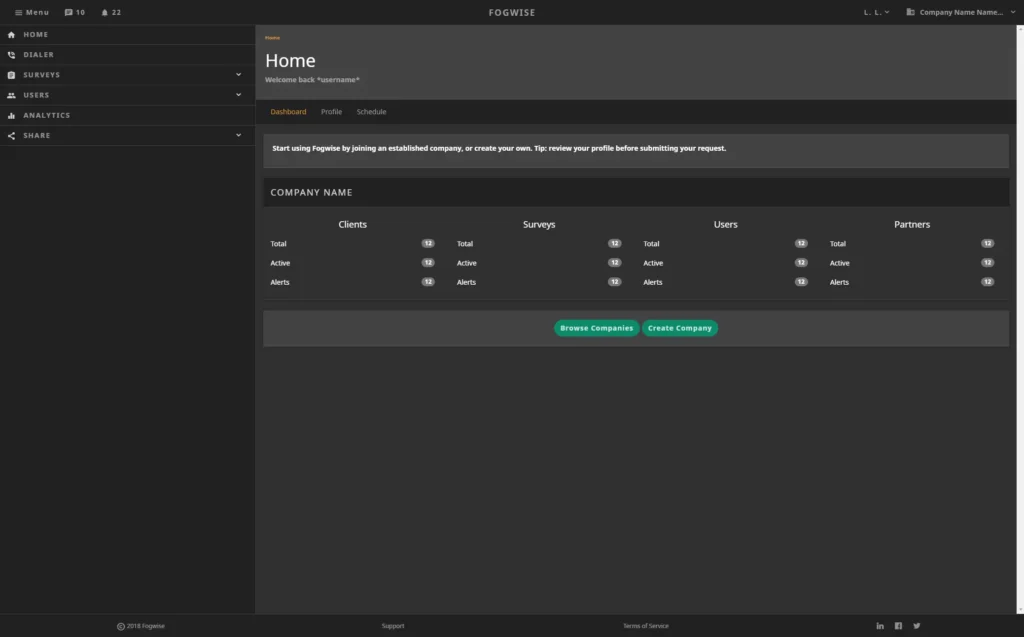This screenshot has width=1024, height=637.
Task: Click the COMPANY NAME panel header
Action: click(636, 193)
